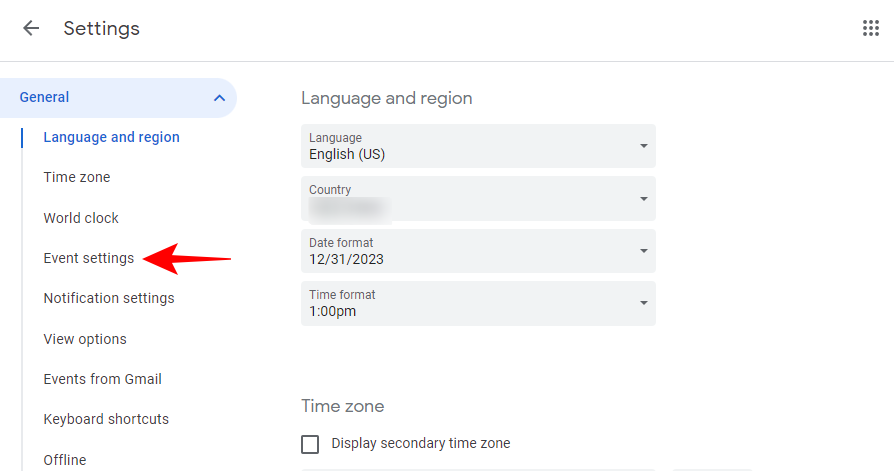
Task: Open the Language dropdown
Action: coord(478,146)
